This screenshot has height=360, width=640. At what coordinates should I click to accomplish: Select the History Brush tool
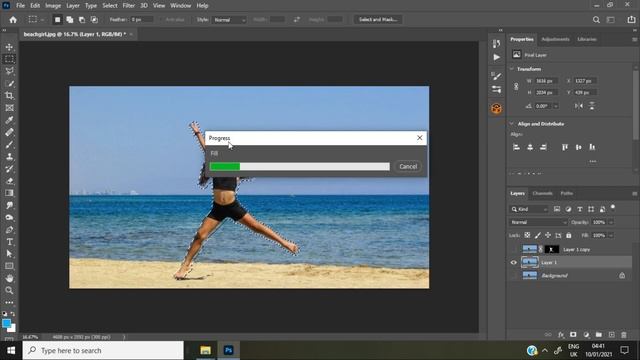point(9,169)
